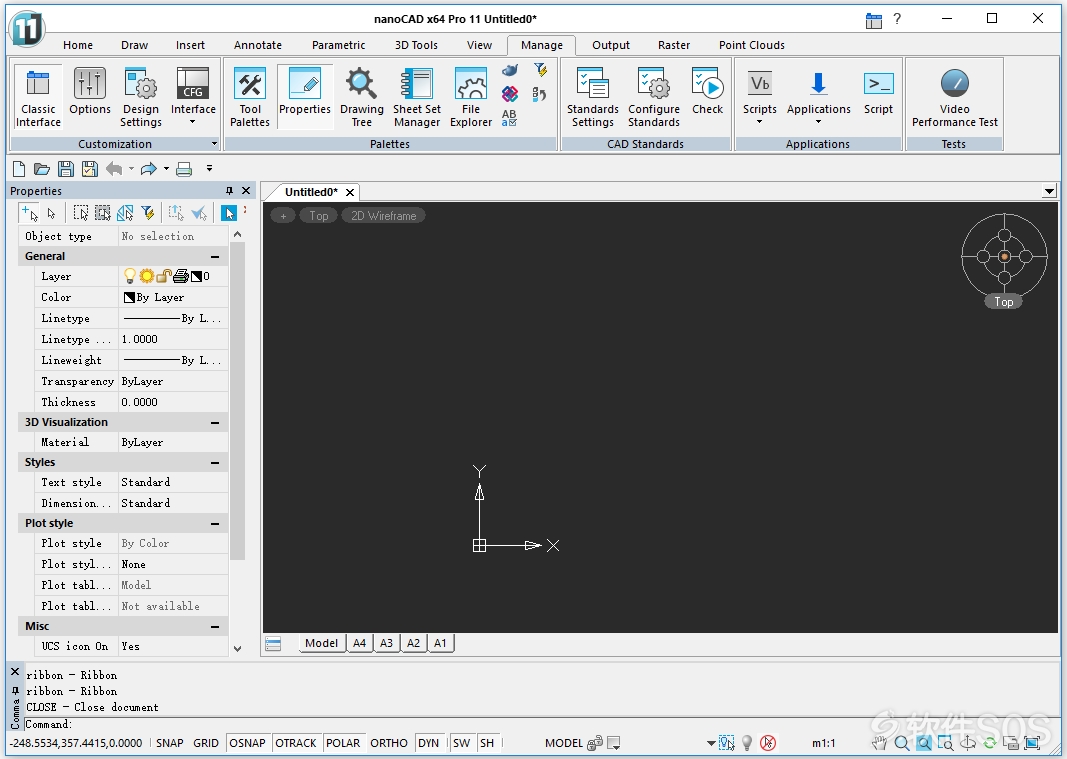Viewport: 1067px width, 759px height.
Task: Collapse the General properties section
Action: 215,257
